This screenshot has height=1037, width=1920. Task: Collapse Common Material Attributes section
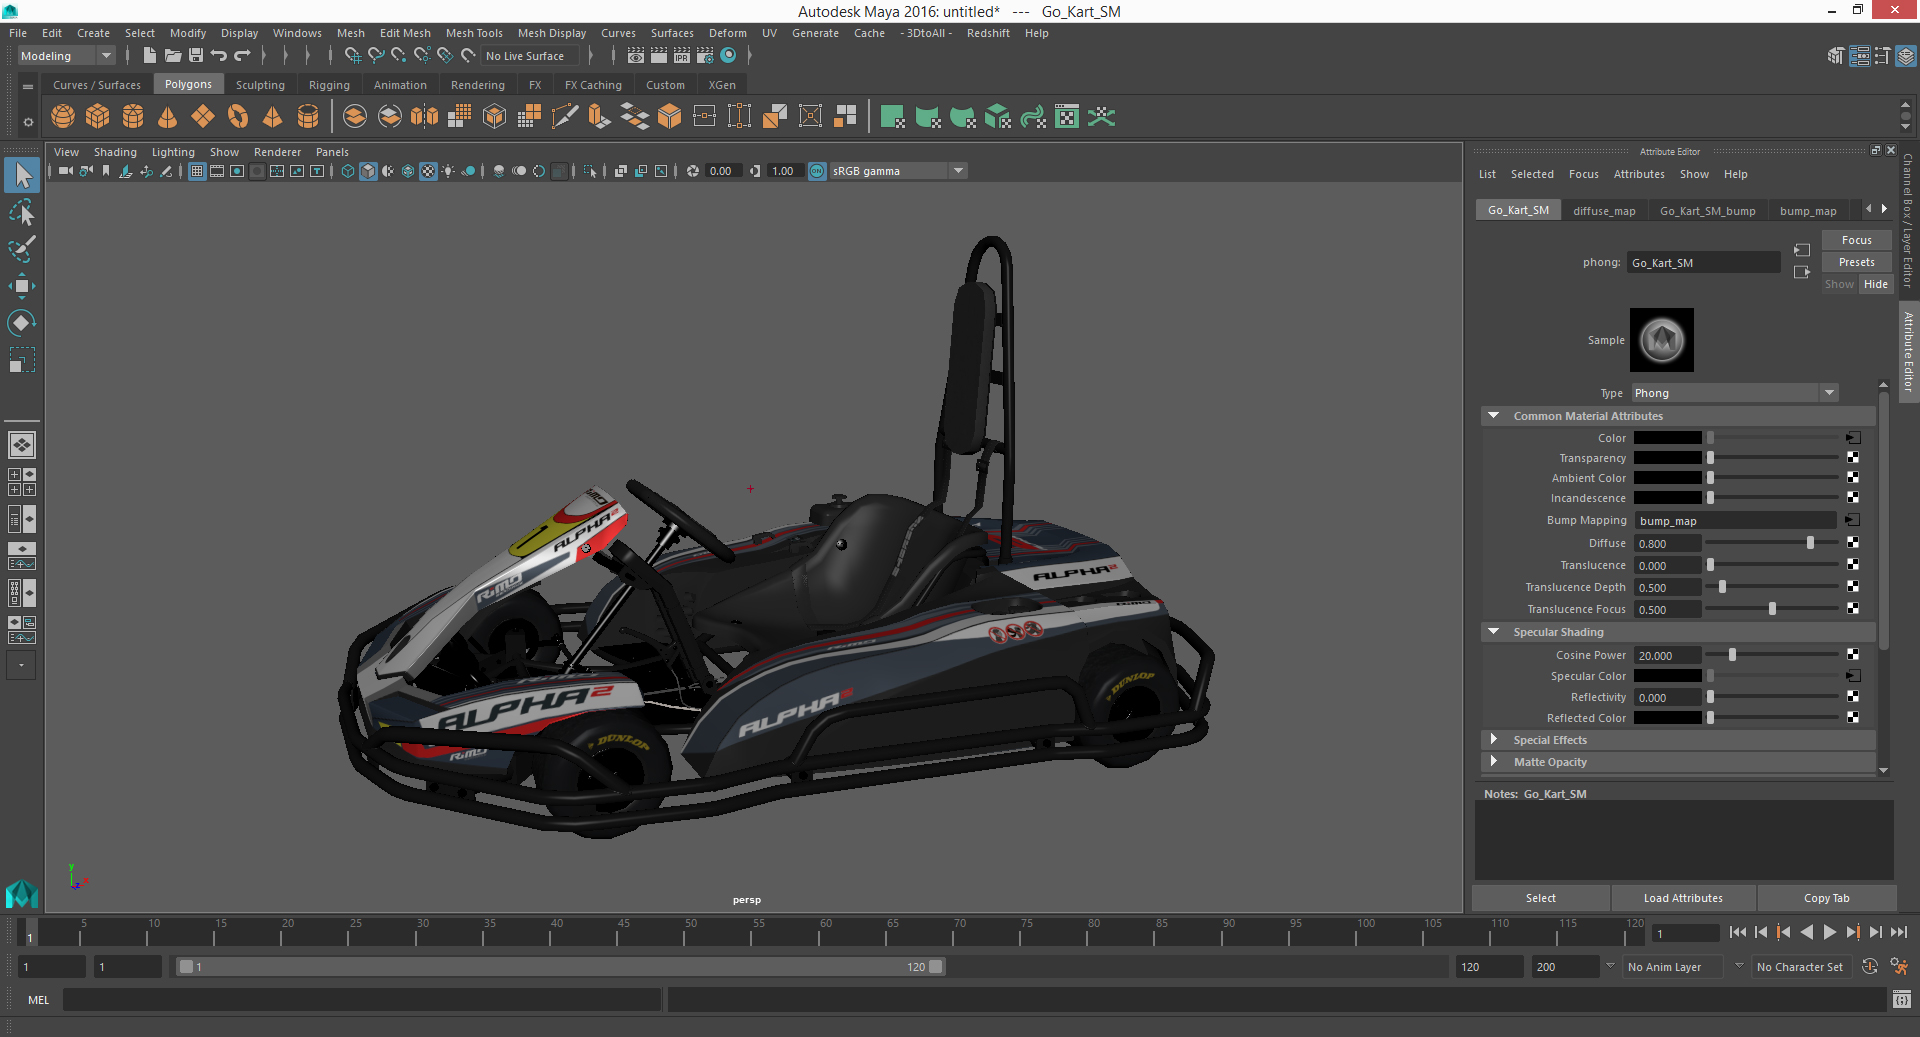click(x=1494, y=416)
